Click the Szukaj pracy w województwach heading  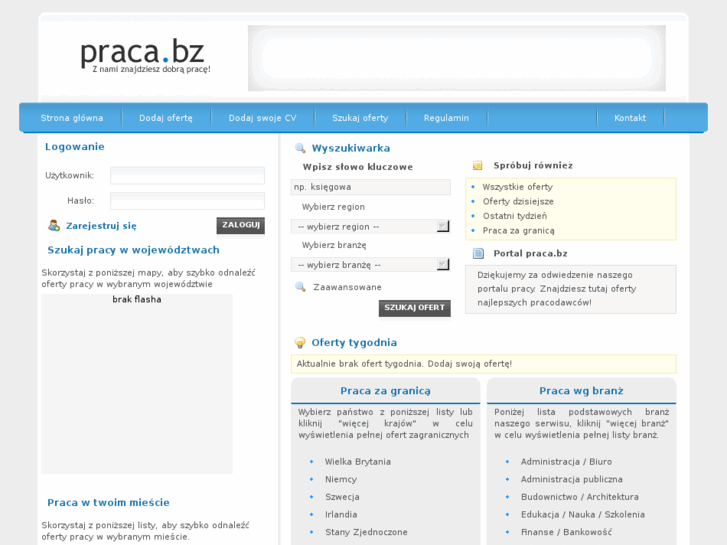134,250
